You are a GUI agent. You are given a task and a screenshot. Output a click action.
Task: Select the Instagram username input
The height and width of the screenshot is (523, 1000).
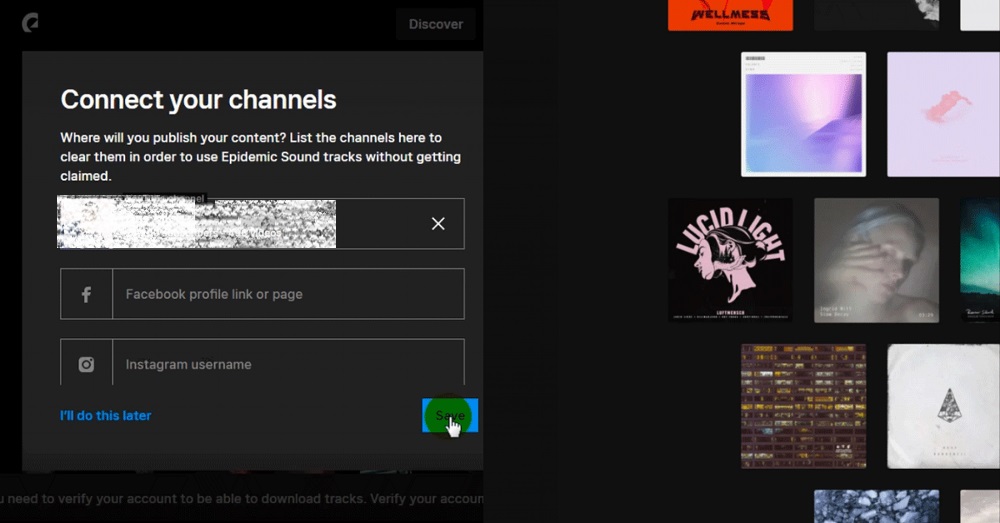click(x=288, y=363)
